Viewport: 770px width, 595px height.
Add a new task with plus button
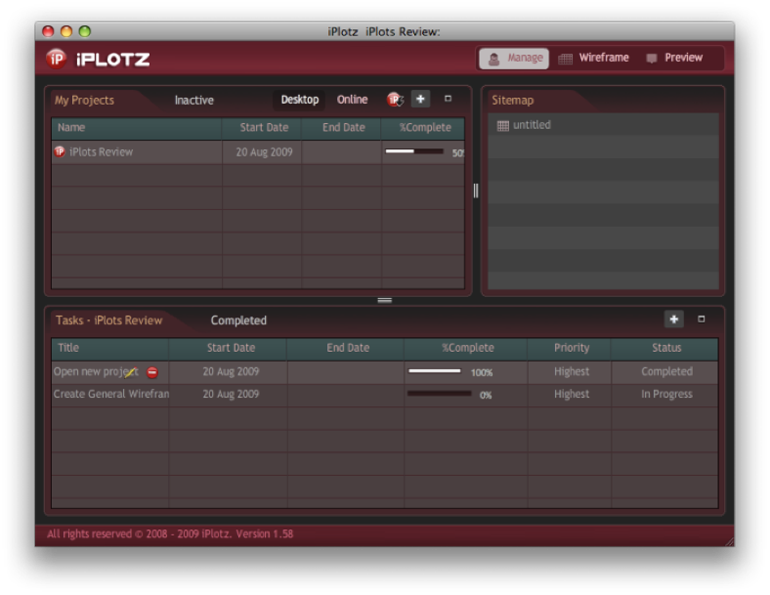click(674, 319)
